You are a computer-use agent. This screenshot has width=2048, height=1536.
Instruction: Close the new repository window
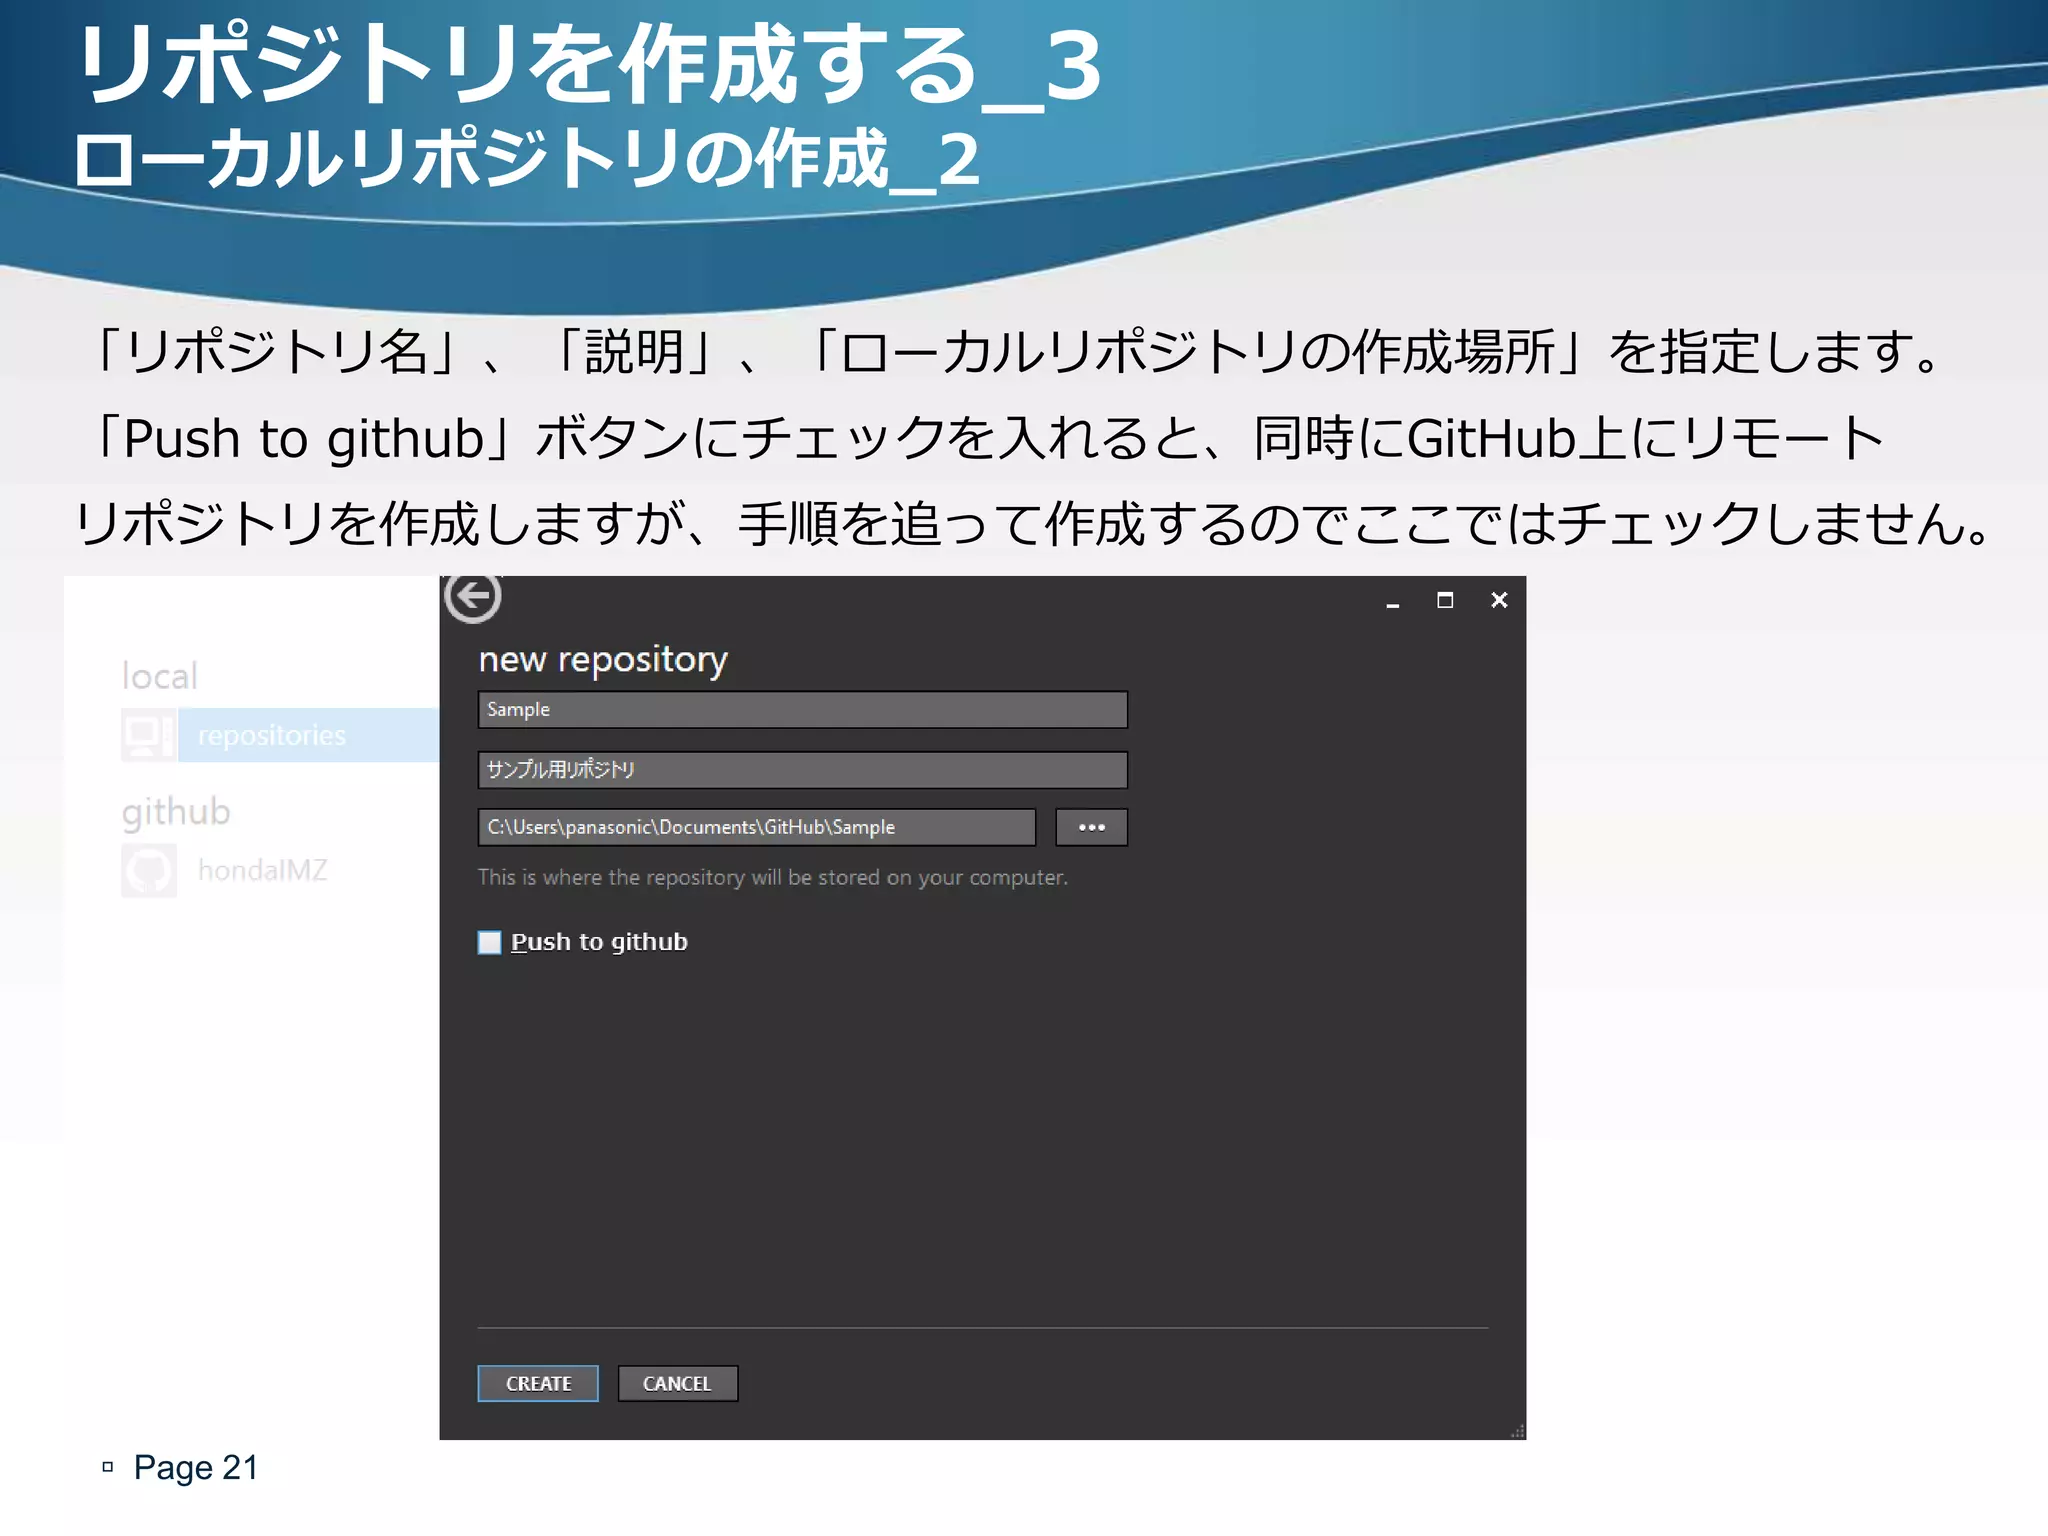click(1499, 600)
